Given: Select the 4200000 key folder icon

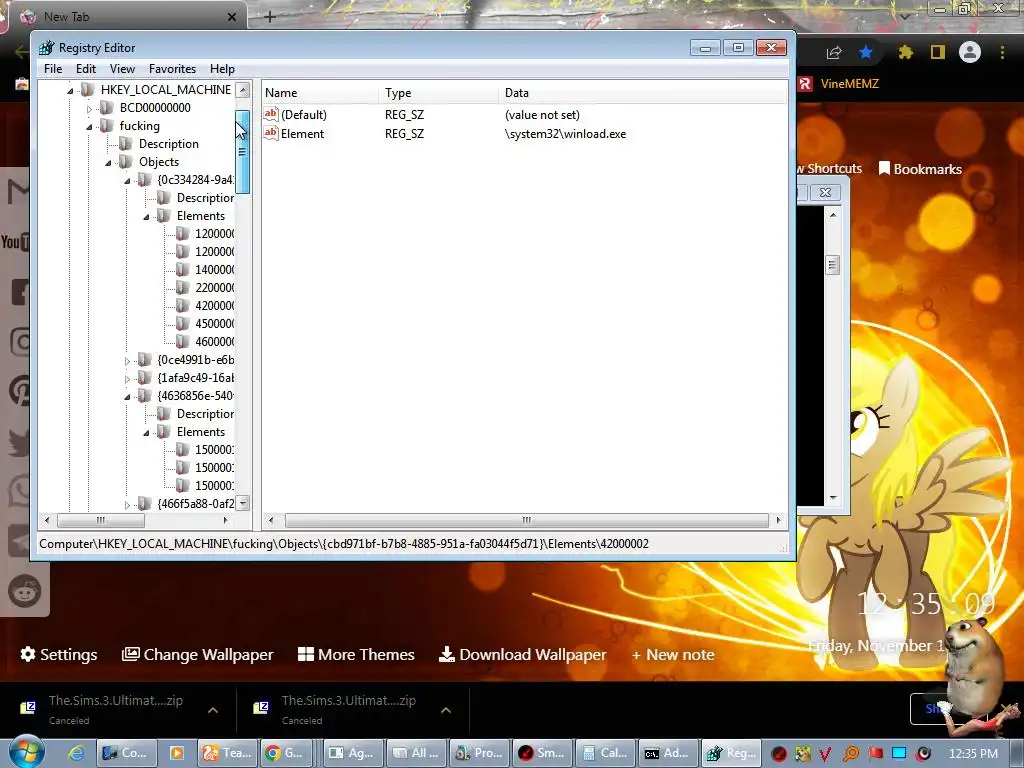Looking at the screenshot, I should (x=183, y=305).
